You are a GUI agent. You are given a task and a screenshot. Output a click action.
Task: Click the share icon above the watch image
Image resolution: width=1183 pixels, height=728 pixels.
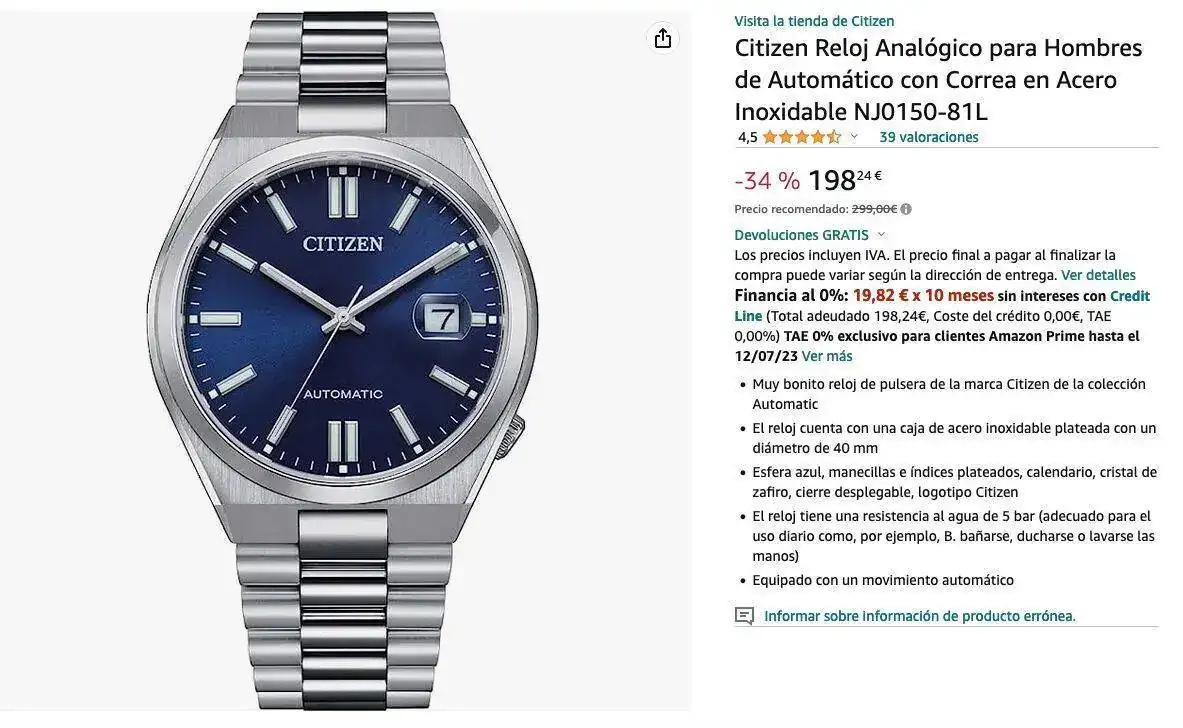point(662,38)
